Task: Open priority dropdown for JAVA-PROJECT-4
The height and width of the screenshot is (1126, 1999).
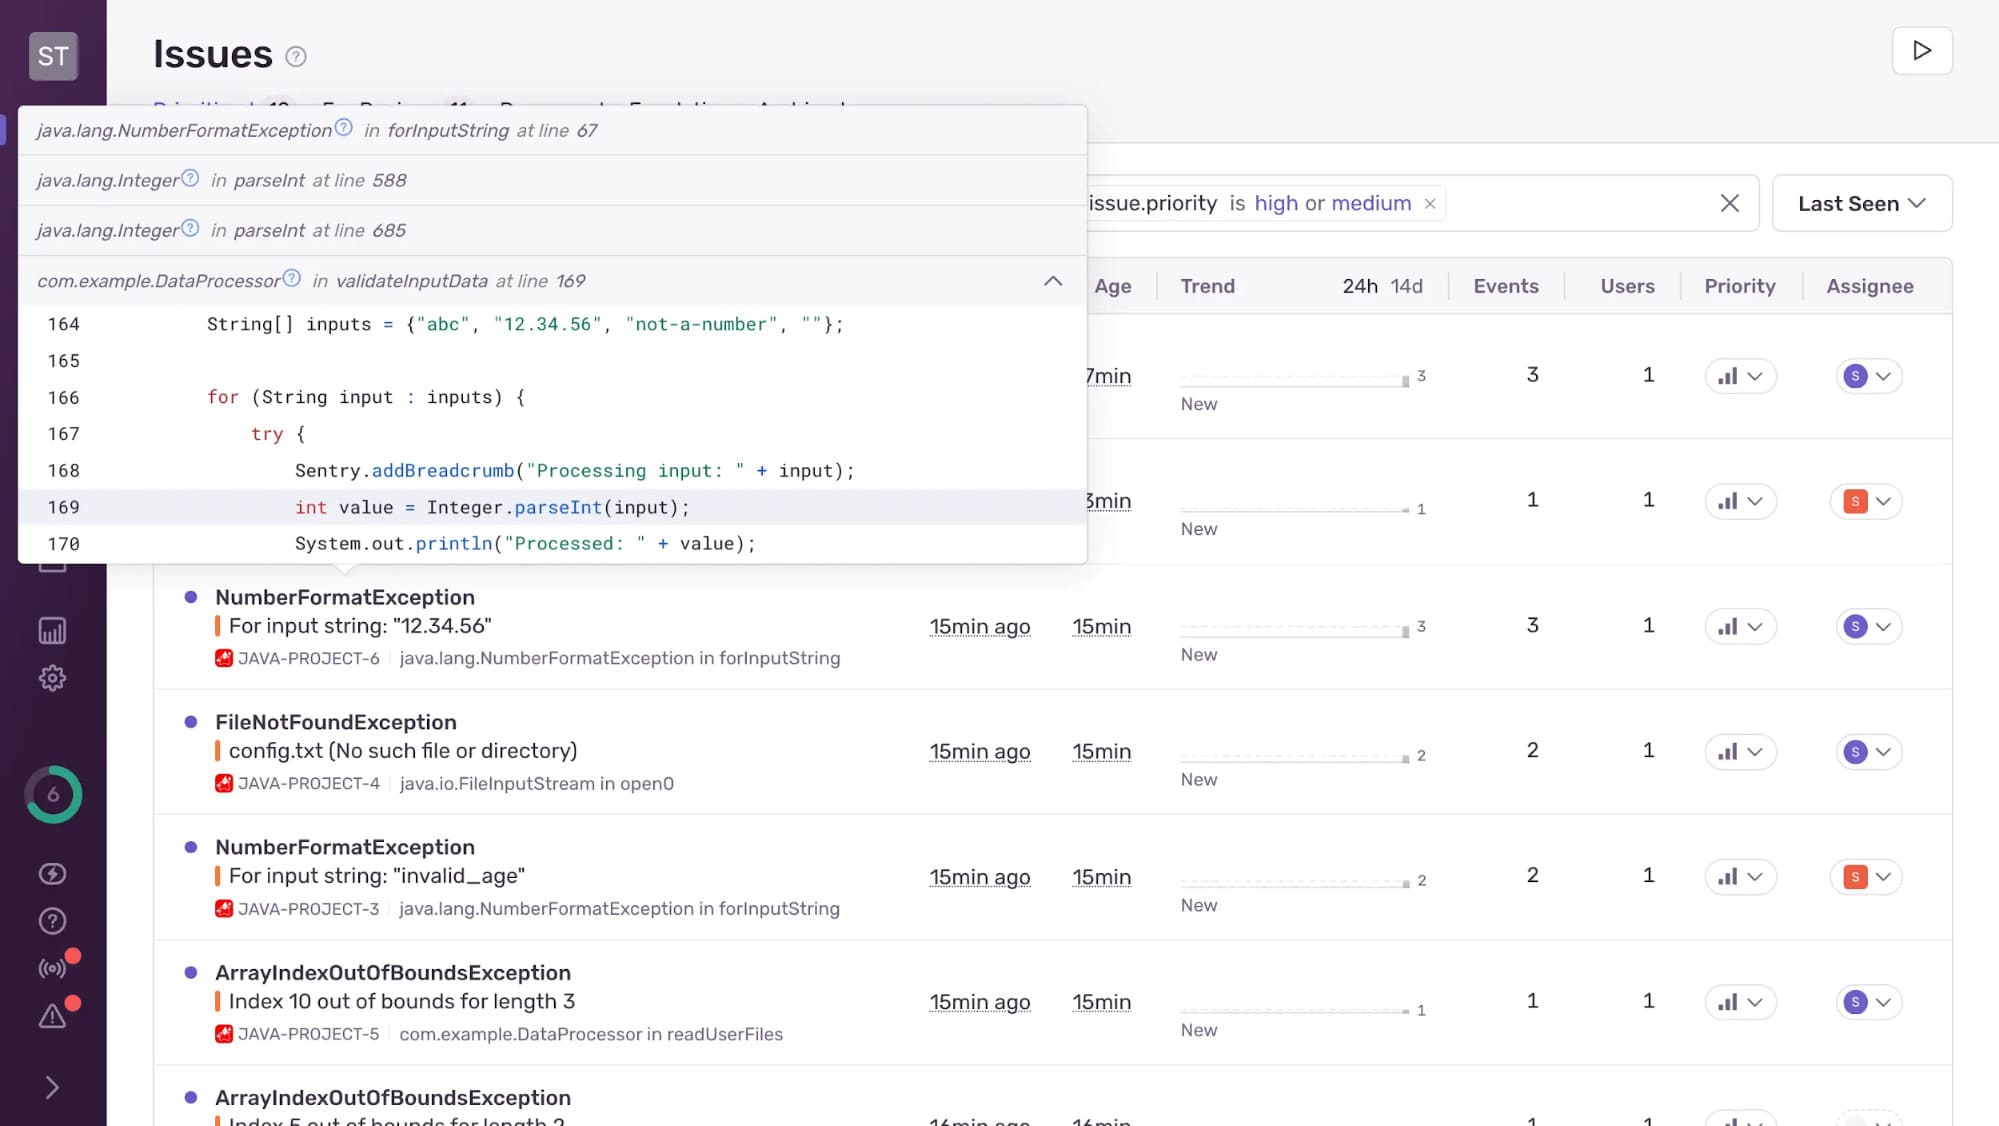Action: (x=1740, y=752)
